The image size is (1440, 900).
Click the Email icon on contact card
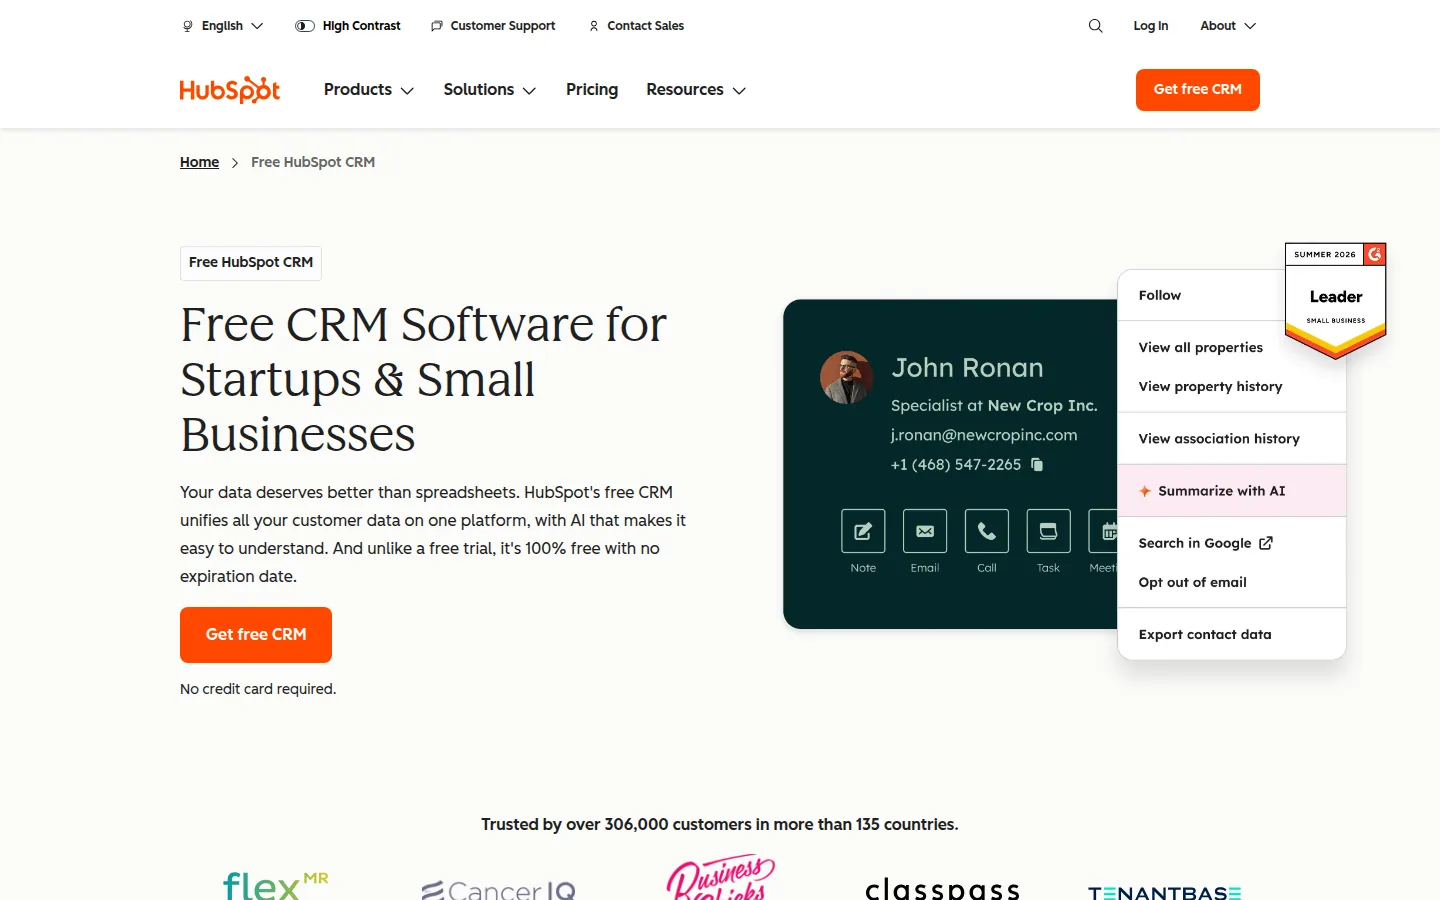(925, 531)
